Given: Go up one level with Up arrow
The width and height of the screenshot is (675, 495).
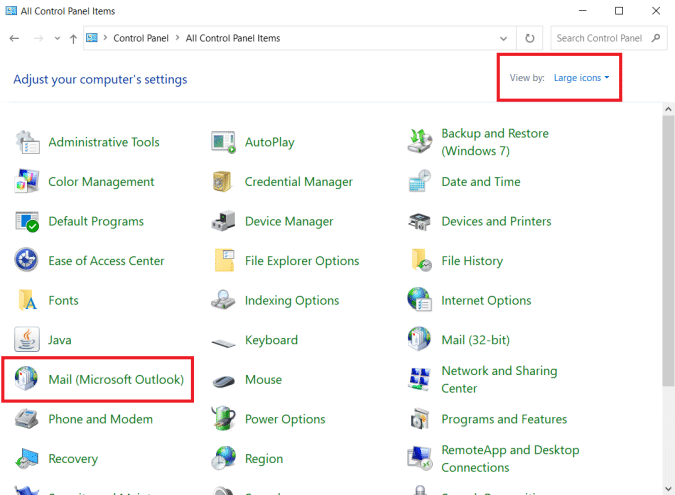Looking at the screenshot, I should click(x=73, y=39).
